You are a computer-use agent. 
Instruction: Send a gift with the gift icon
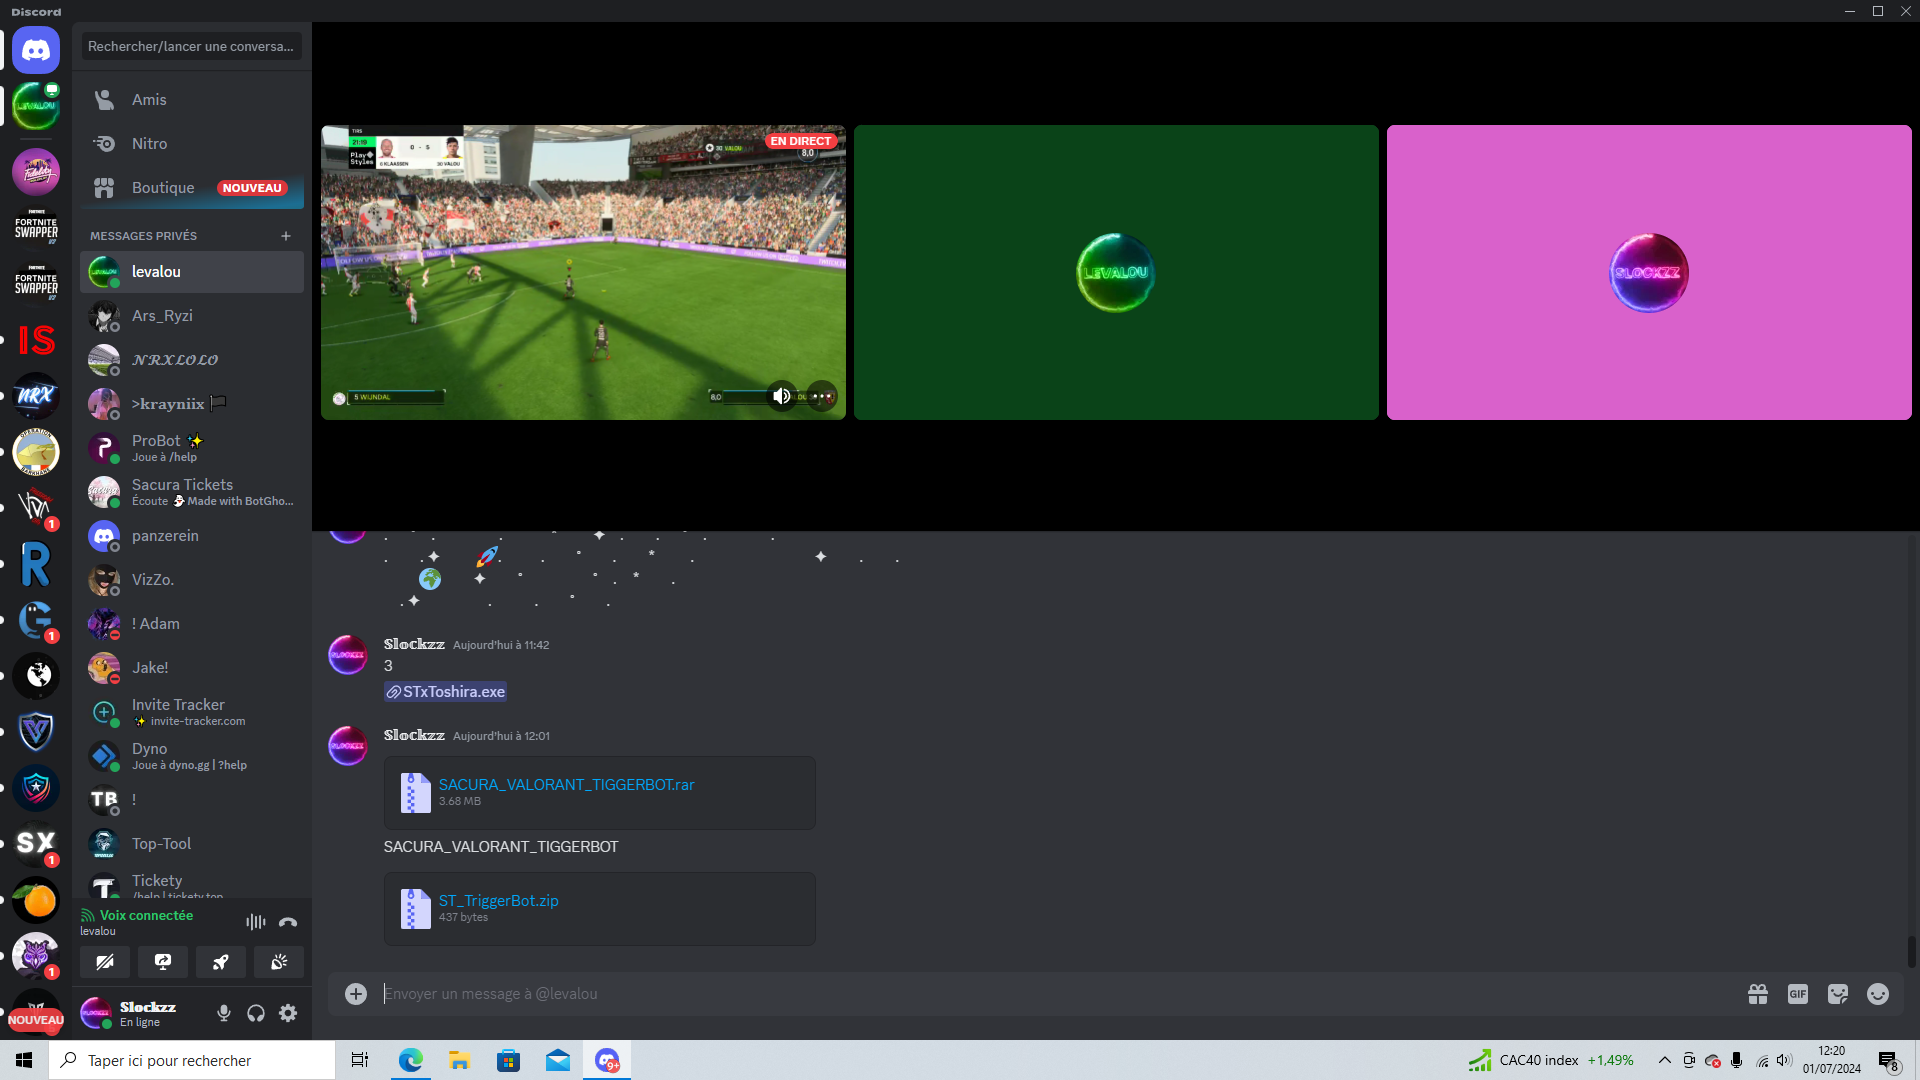pos(1758,994)
